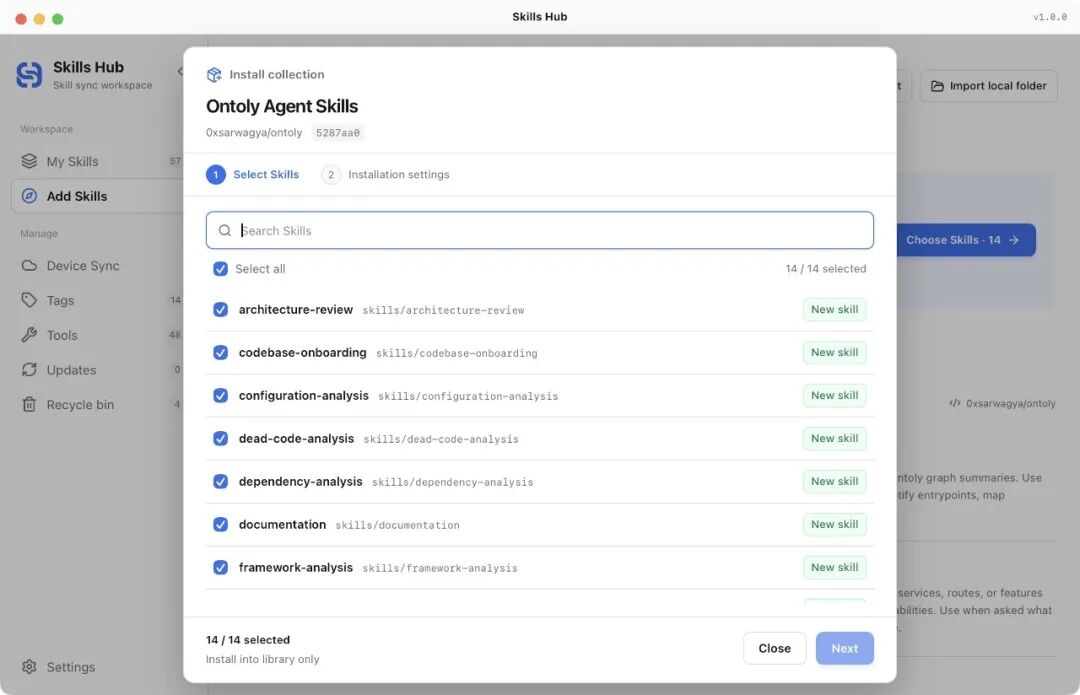
Task: Click the Import local folder button
Action: [x=988, y=86]
